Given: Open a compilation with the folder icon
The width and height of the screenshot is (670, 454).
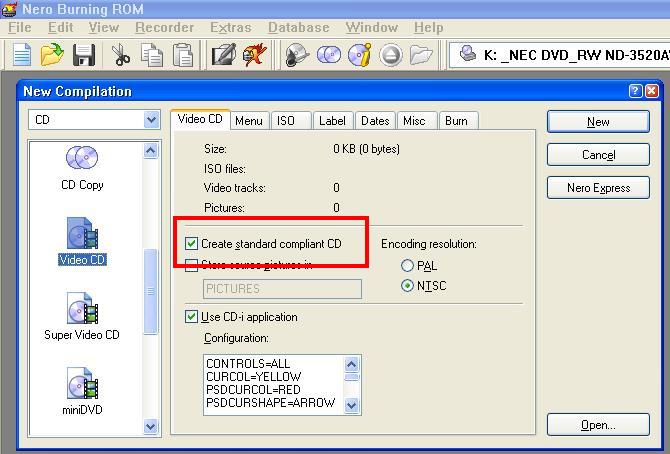Looking at the screenshot, I should [52, 55].
